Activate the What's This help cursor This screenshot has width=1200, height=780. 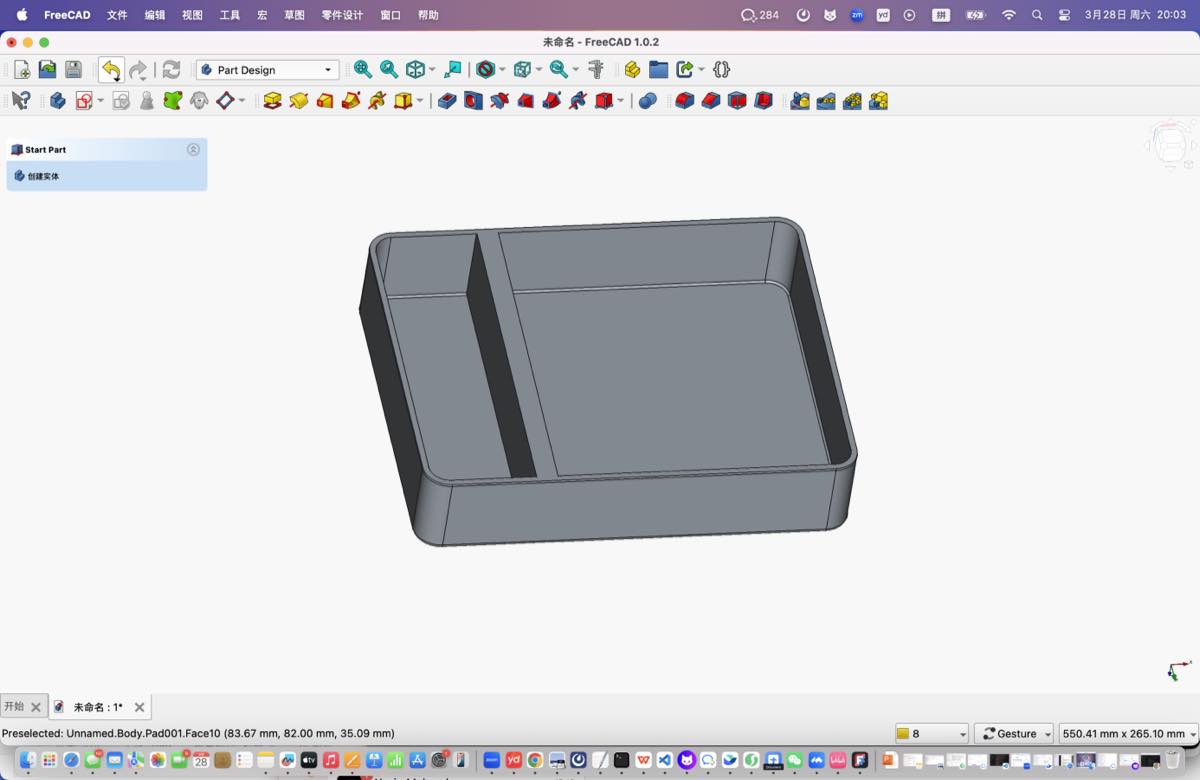coord(21,101)
